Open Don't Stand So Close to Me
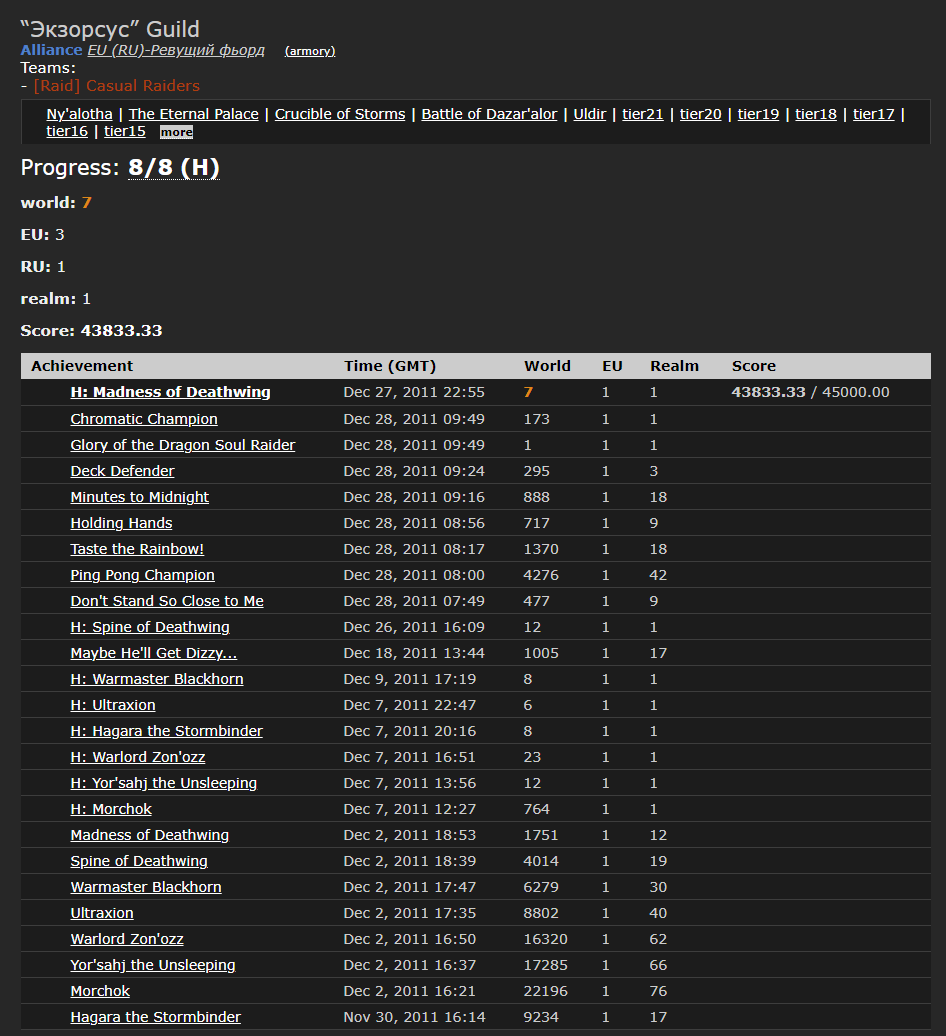This screenshot has width=946, height=1036. (x=167, y=601)
